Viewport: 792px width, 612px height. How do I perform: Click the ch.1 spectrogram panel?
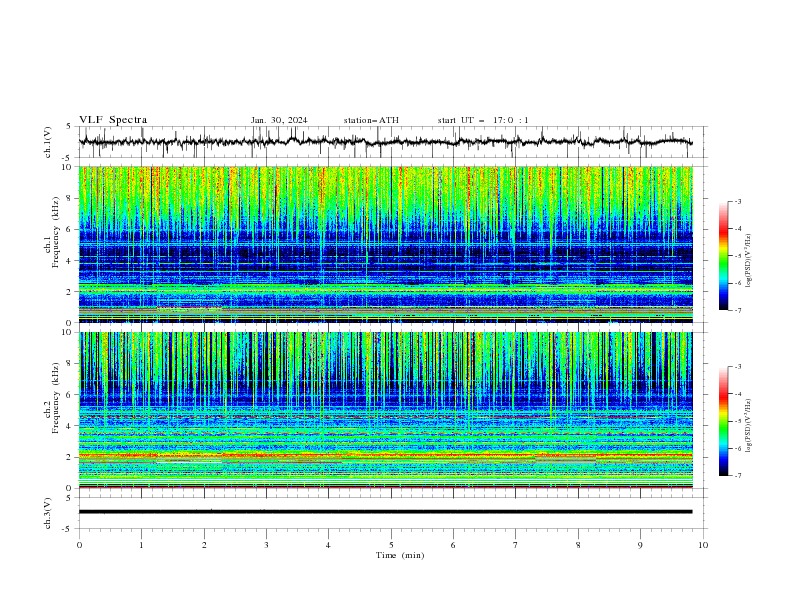385,244
